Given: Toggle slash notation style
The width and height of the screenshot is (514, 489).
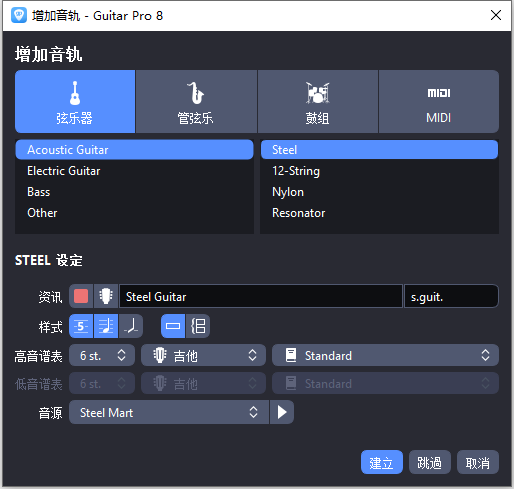Looking at the screenshot, I should click(x=131, y=326).
